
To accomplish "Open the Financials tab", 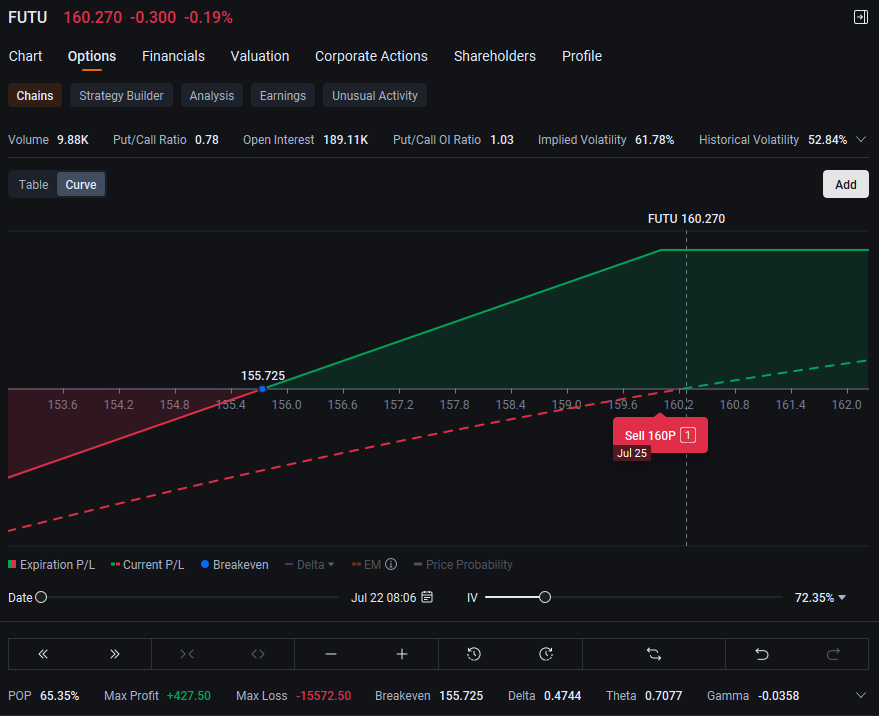I will [173, 56].
